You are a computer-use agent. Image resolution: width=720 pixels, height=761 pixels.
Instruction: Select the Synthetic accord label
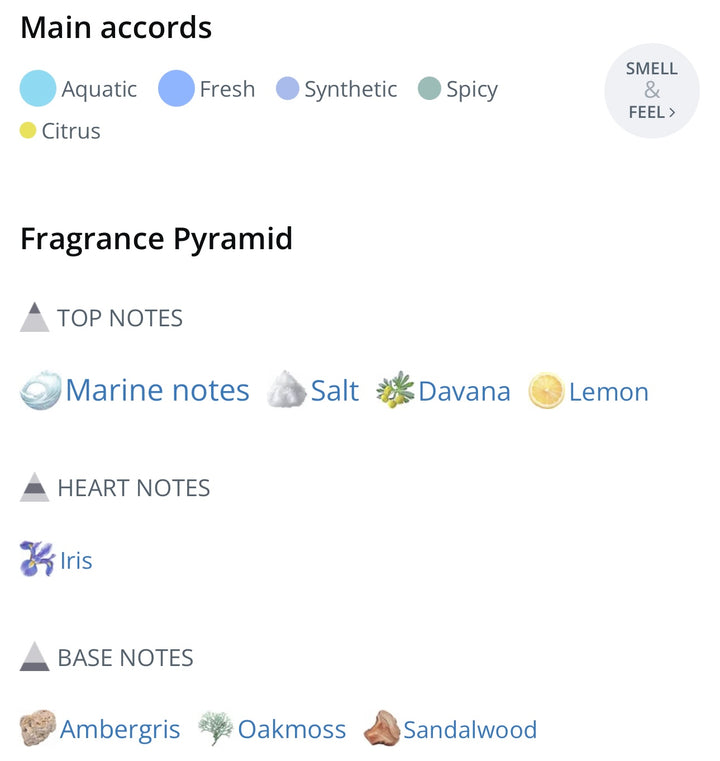[350, 89]
